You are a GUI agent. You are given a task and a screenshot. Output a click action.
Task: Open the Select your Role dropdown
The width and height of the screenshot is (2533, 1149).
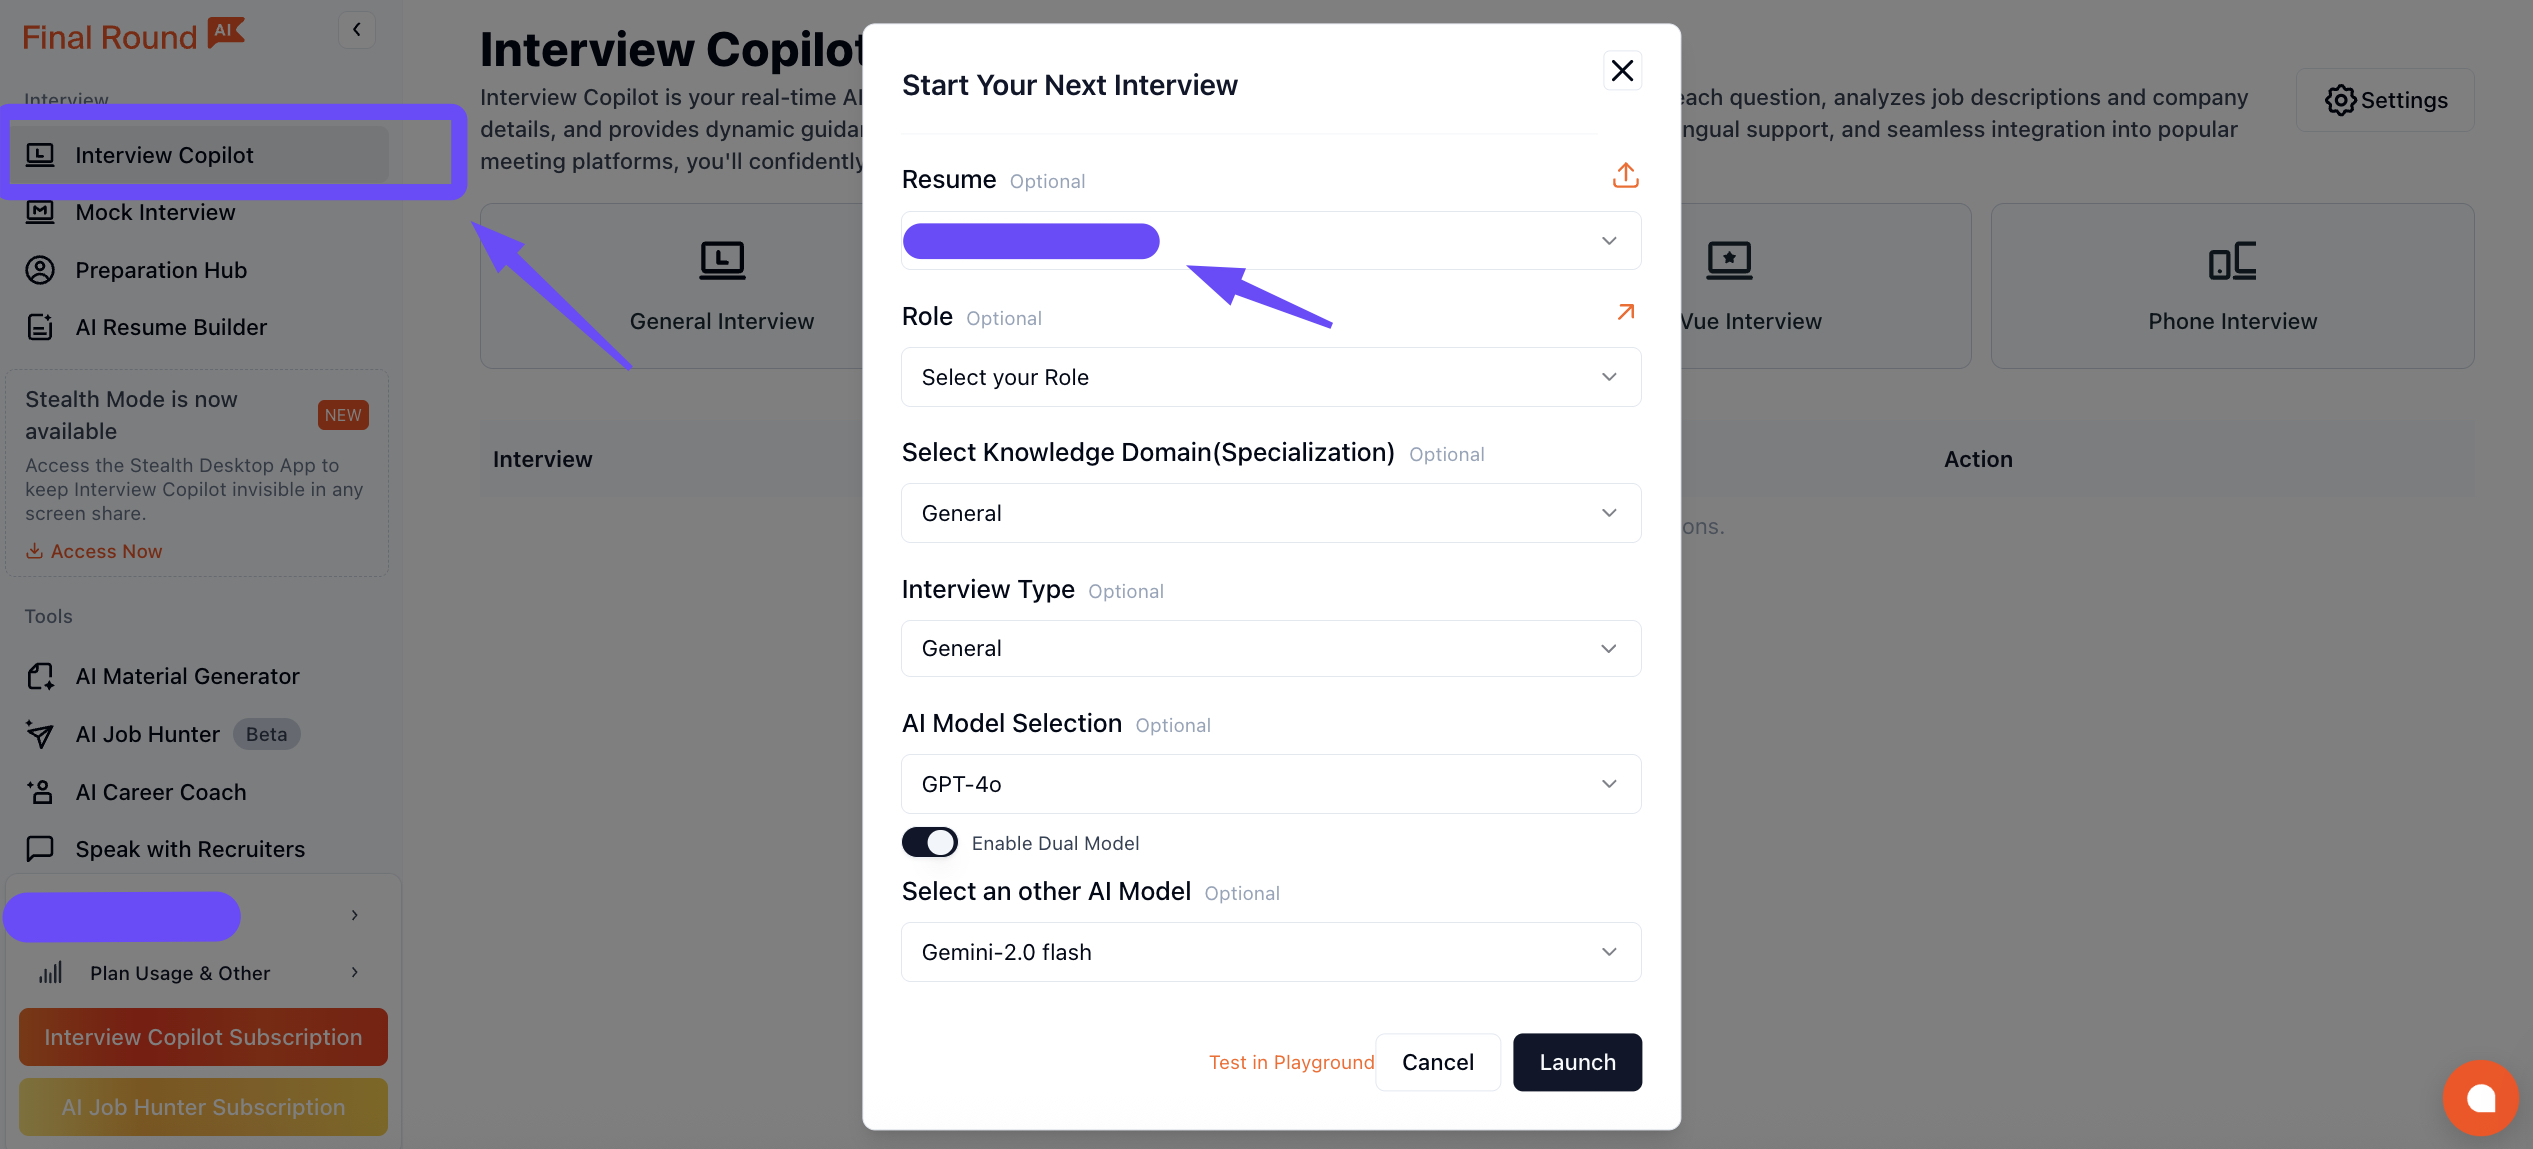pos(1270,377)
